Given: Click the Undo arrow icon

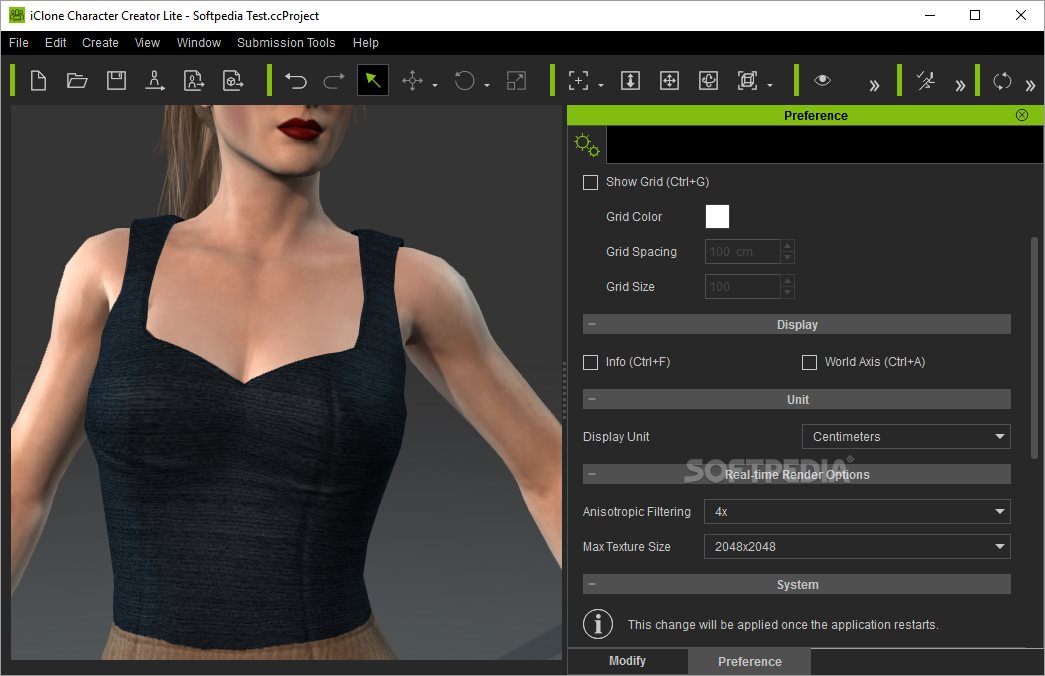Looking at the screenshot, I should tap(295, 81).
